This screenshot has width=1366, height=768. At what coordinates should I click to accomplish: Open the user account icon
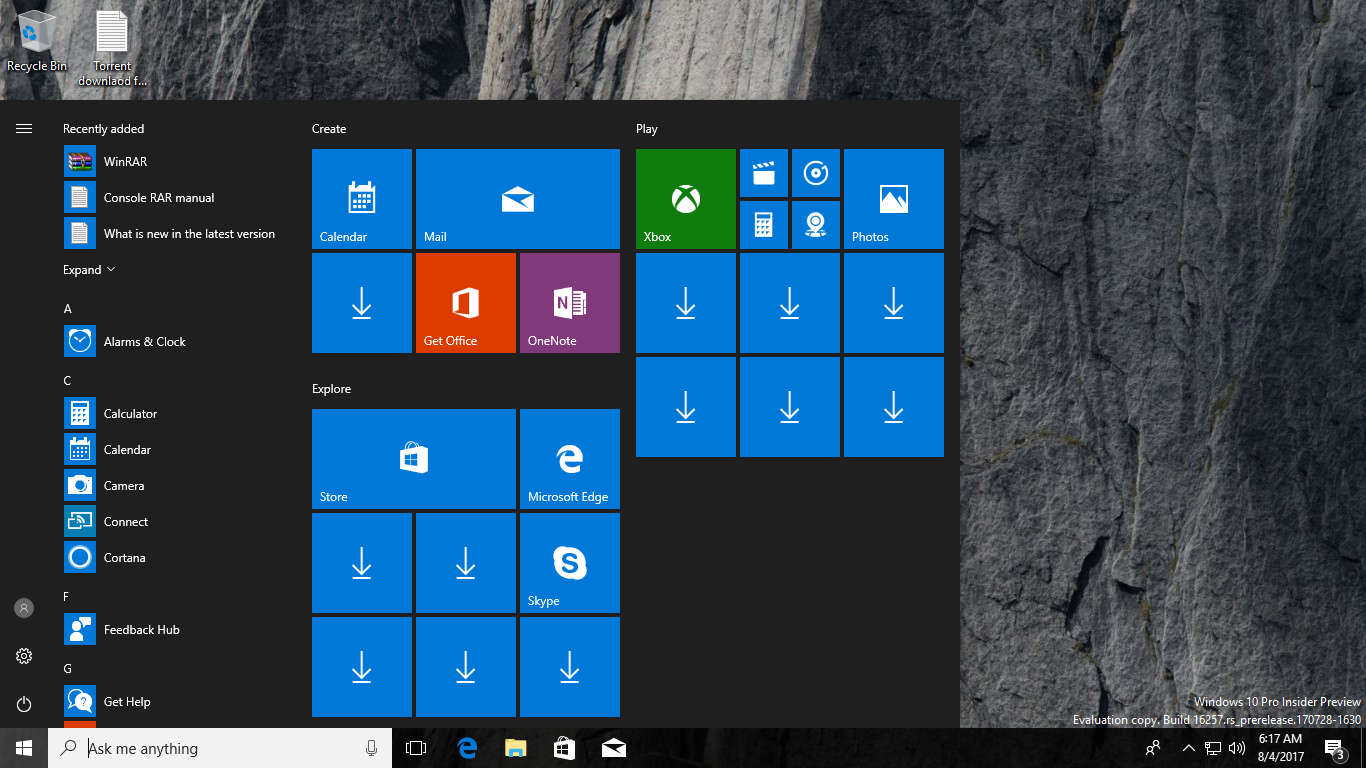click(x=24, y=608)
